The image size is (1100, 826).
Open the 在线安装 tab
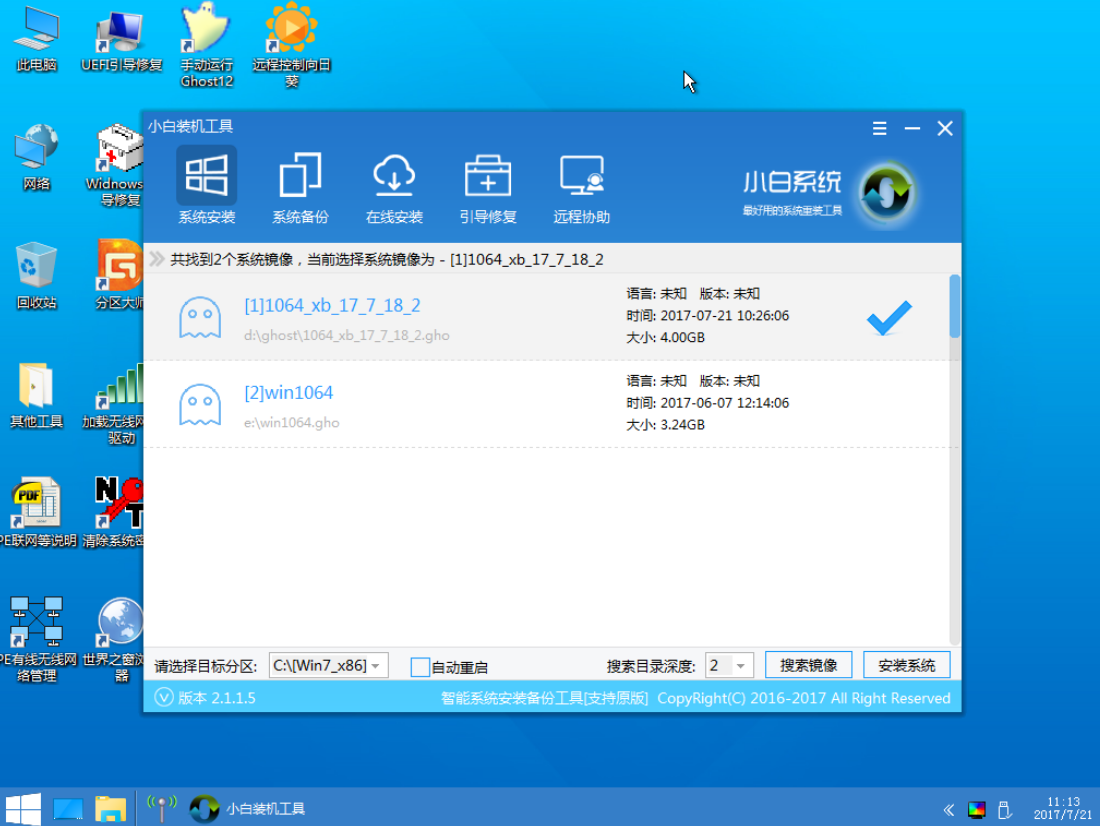tap(394, 186)
